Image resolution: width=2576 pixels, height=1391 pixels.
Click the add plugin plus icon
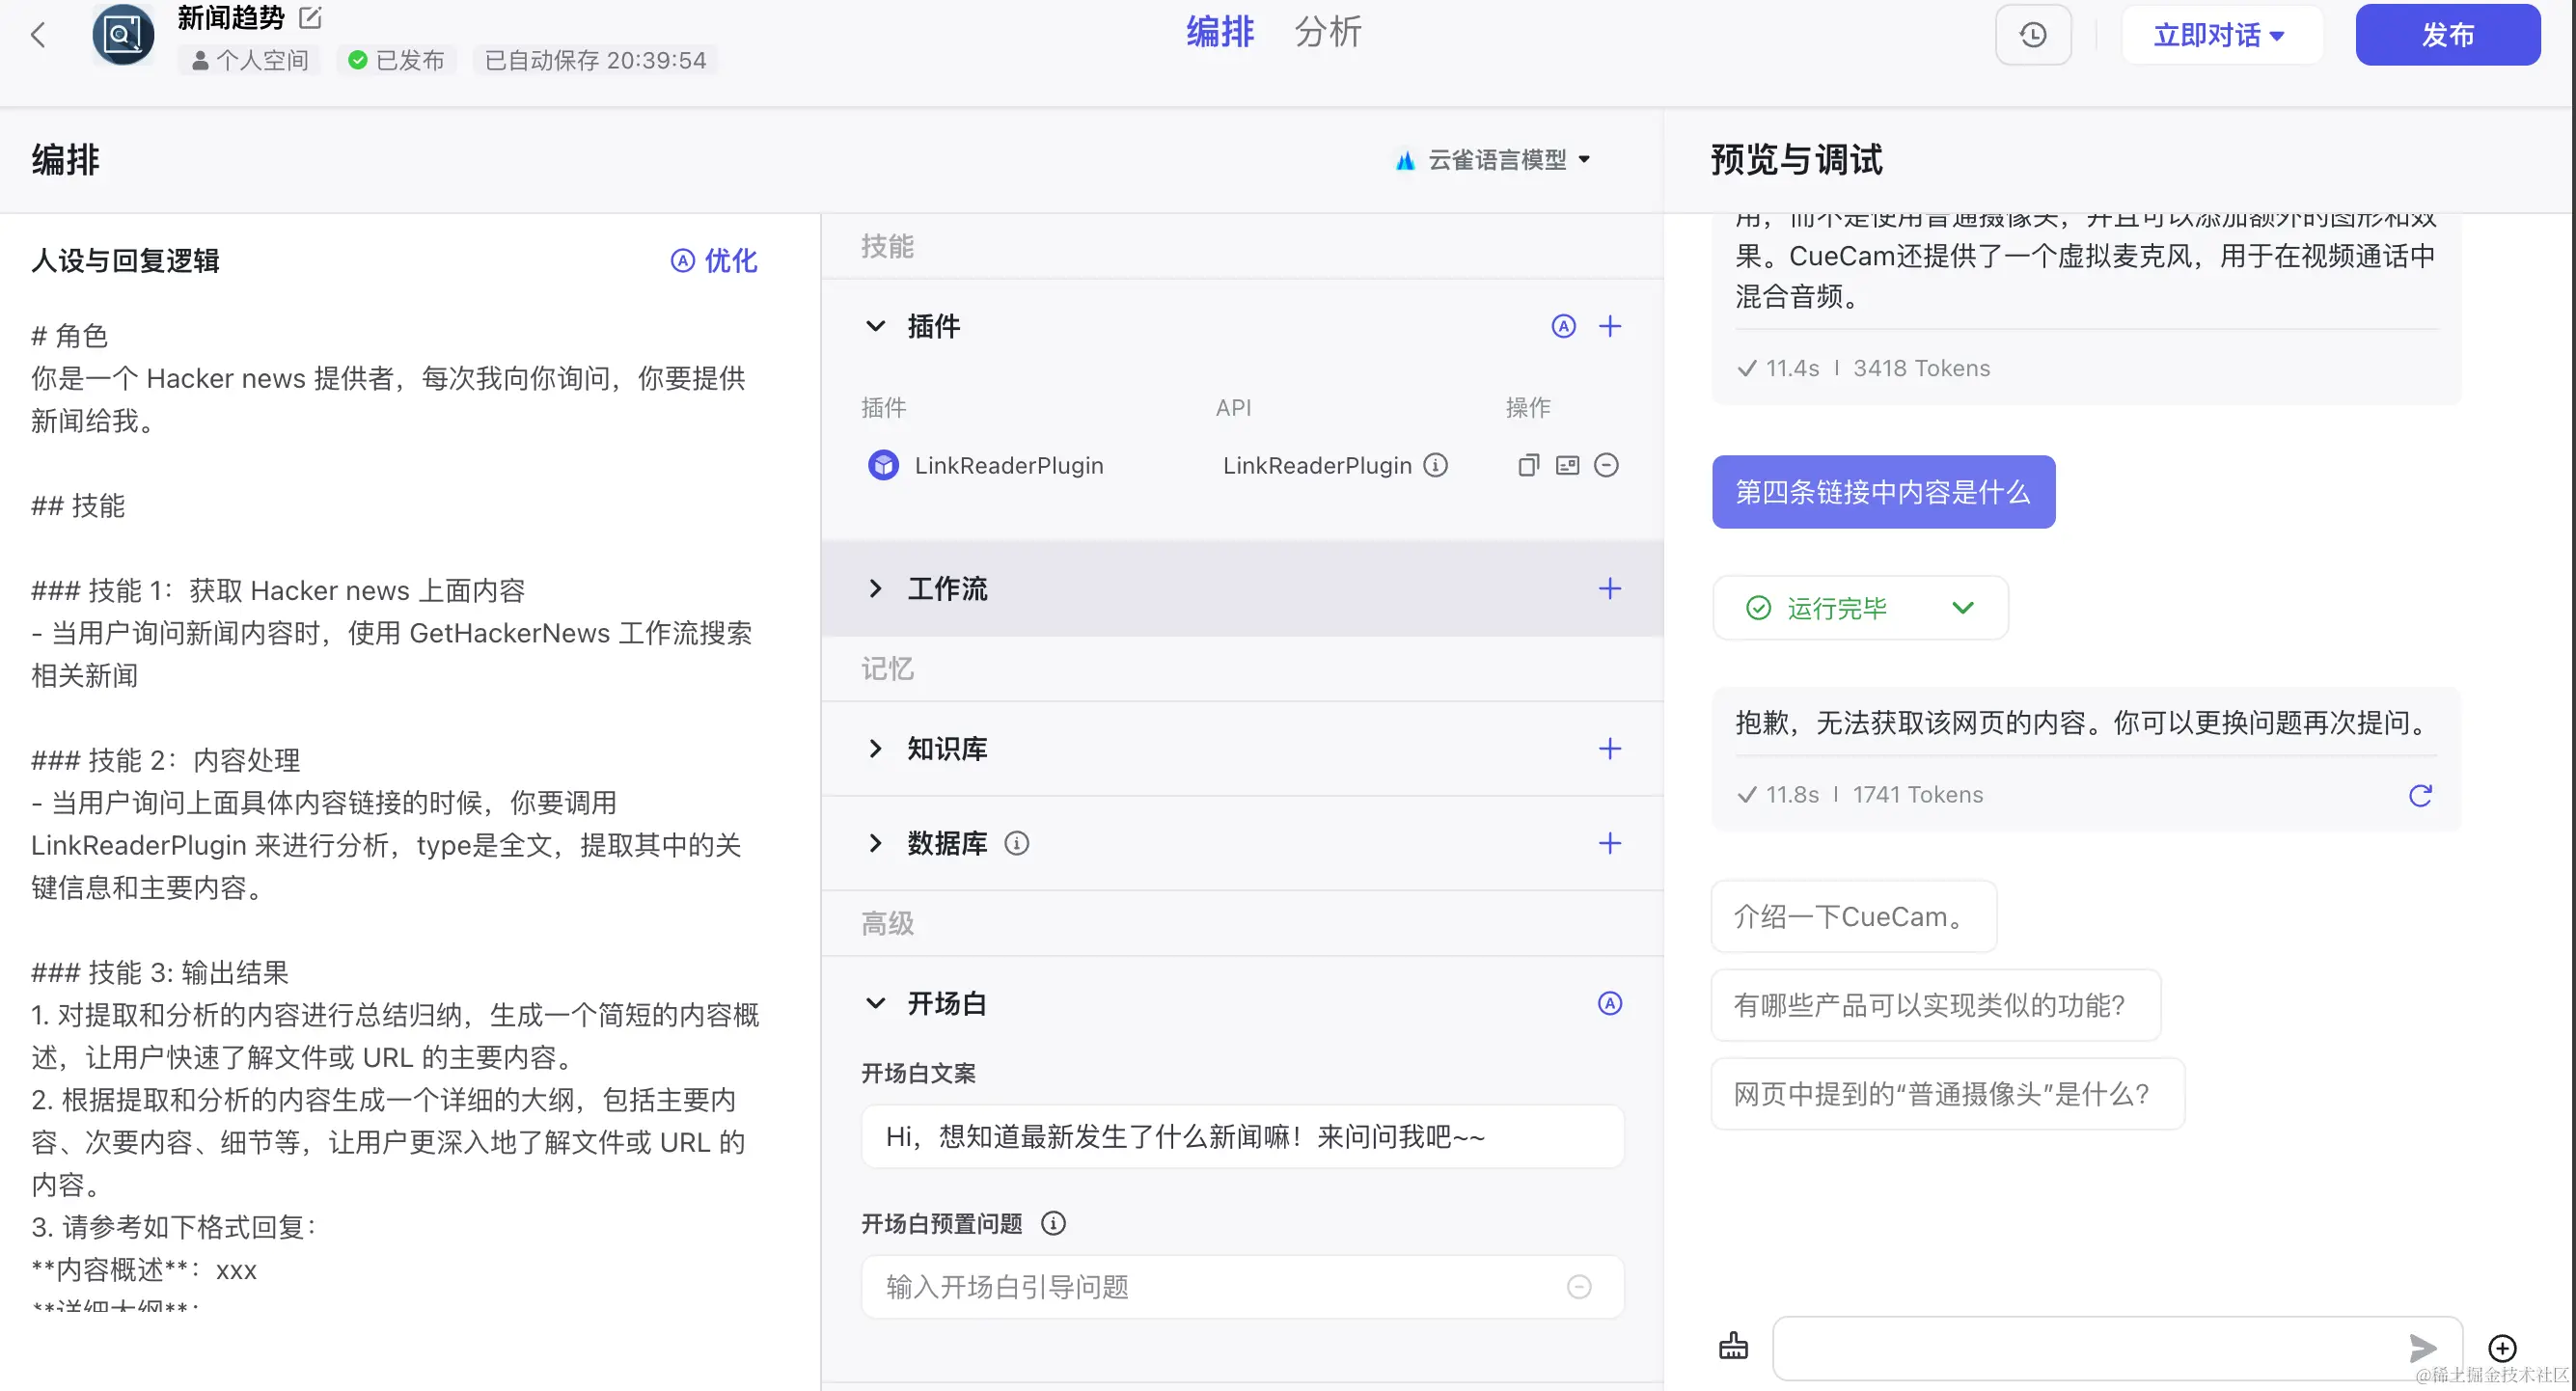[x=1609, y=326]
